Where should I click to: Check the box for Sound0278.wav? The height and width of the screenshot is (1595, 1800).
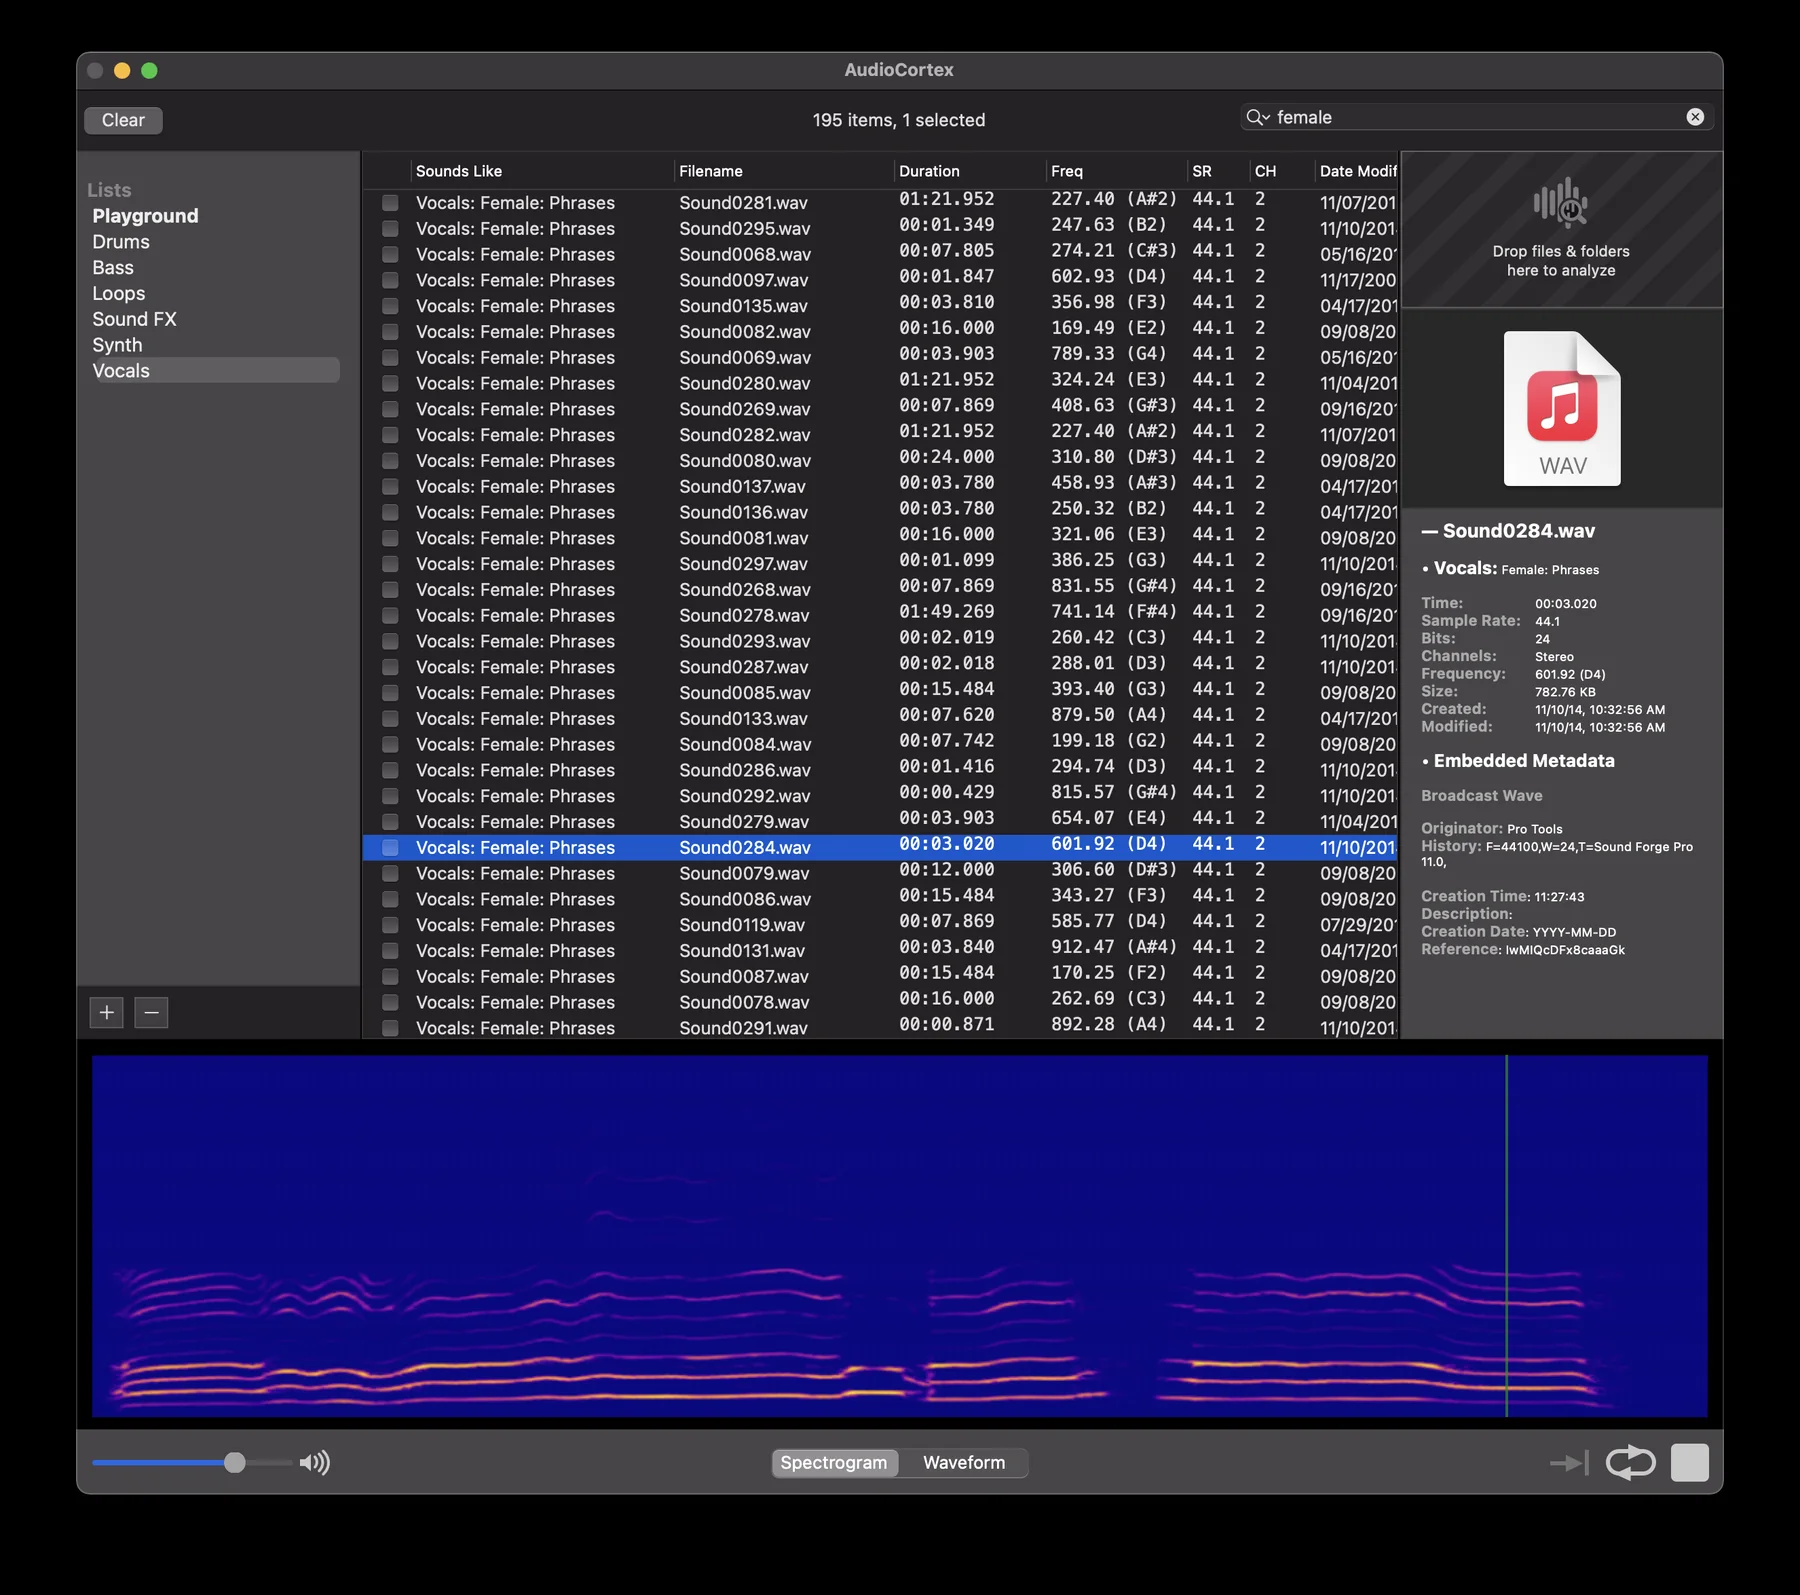click(x=390, y=616)
